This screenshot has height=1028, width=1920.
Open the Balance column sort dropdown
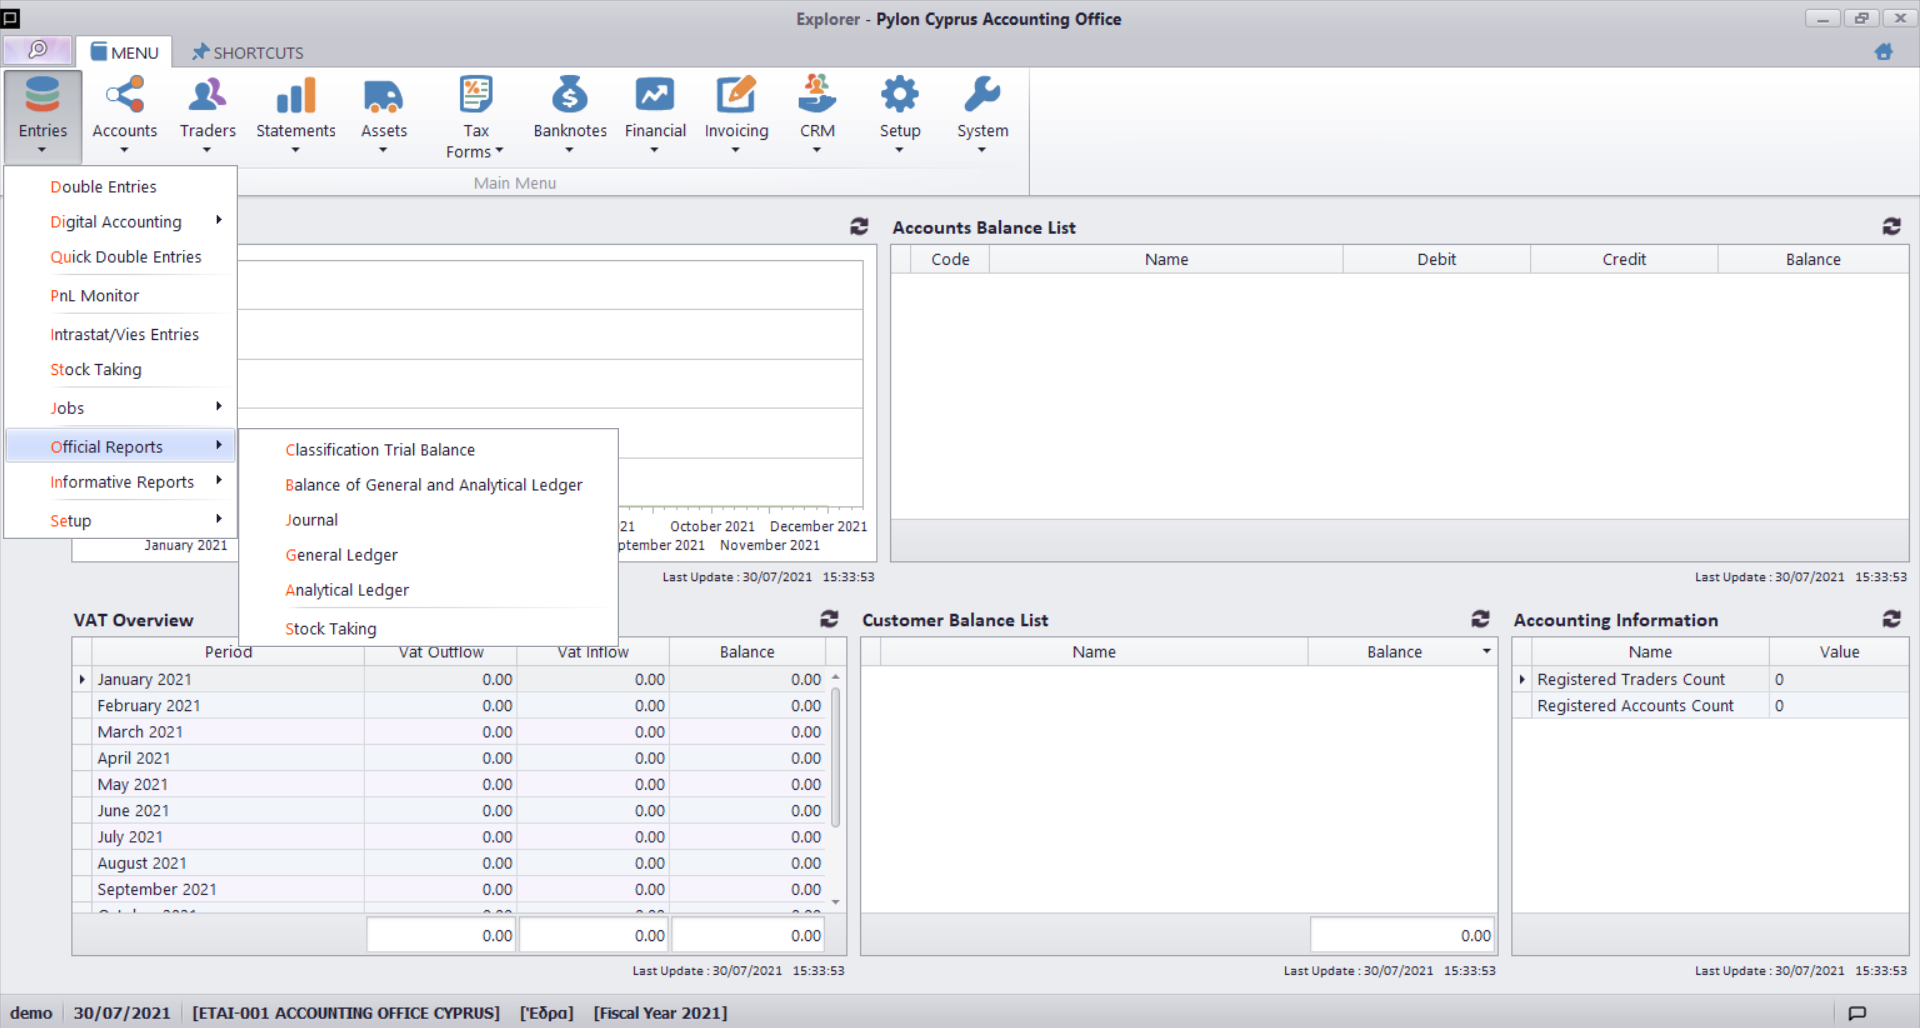1486,652
